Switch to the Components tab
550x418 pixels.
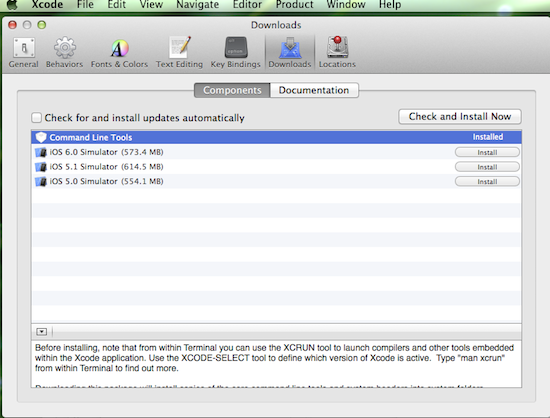click(x=232, y=90)
